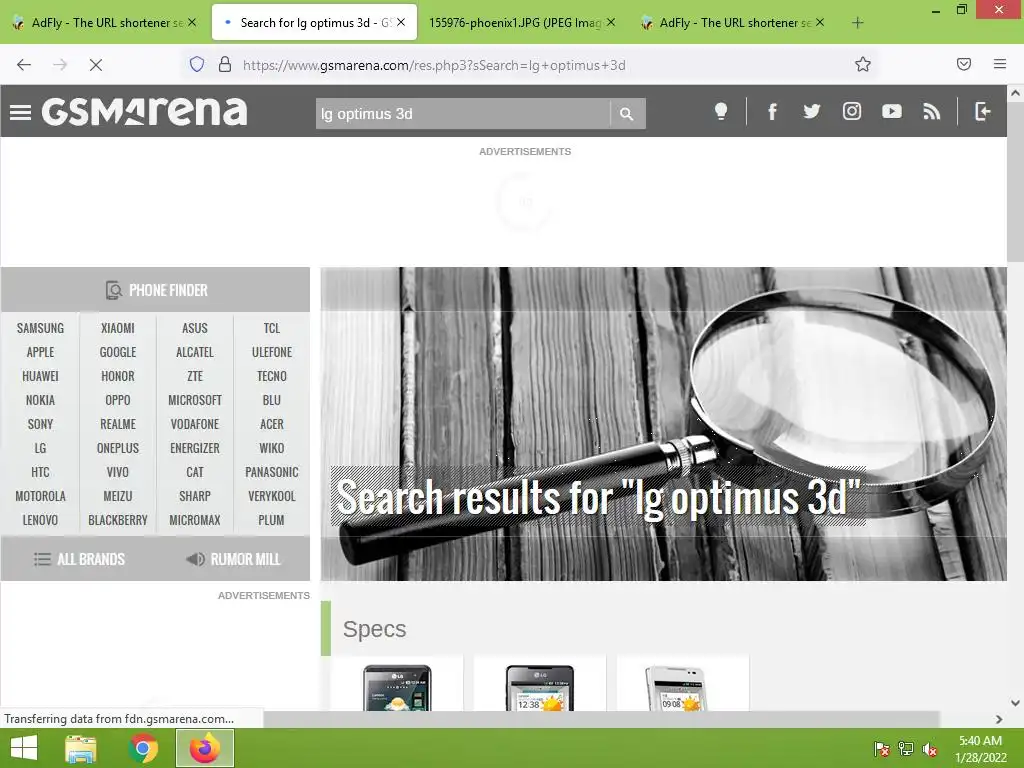Open GSMArena Twitter icon

tap(812, 111)
